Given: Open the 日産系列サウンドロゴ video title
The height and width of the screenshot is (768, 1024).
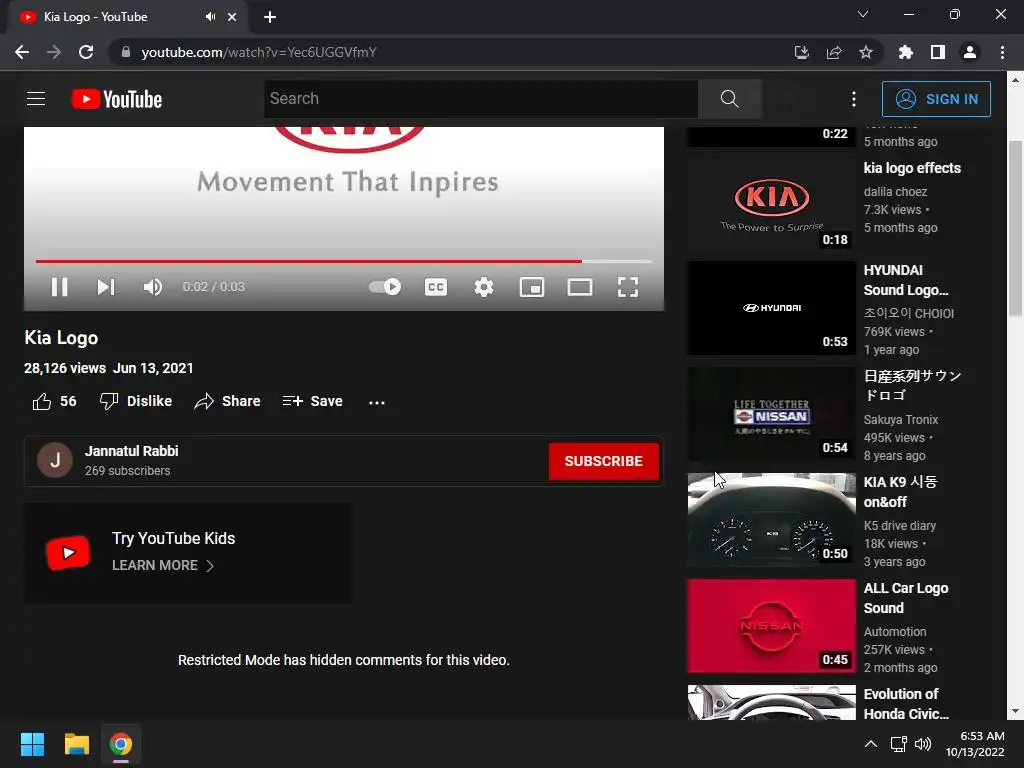Looking at the screenshot, I should [x=912, y=385].
